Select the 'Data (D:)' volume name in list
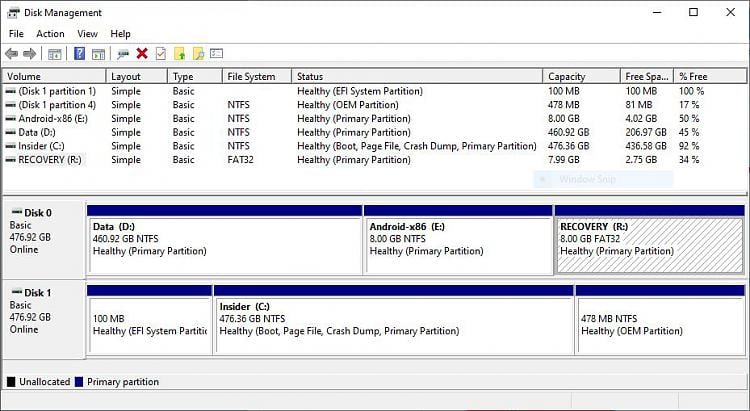This screenshot has height=411, width=750. [37, 133]
